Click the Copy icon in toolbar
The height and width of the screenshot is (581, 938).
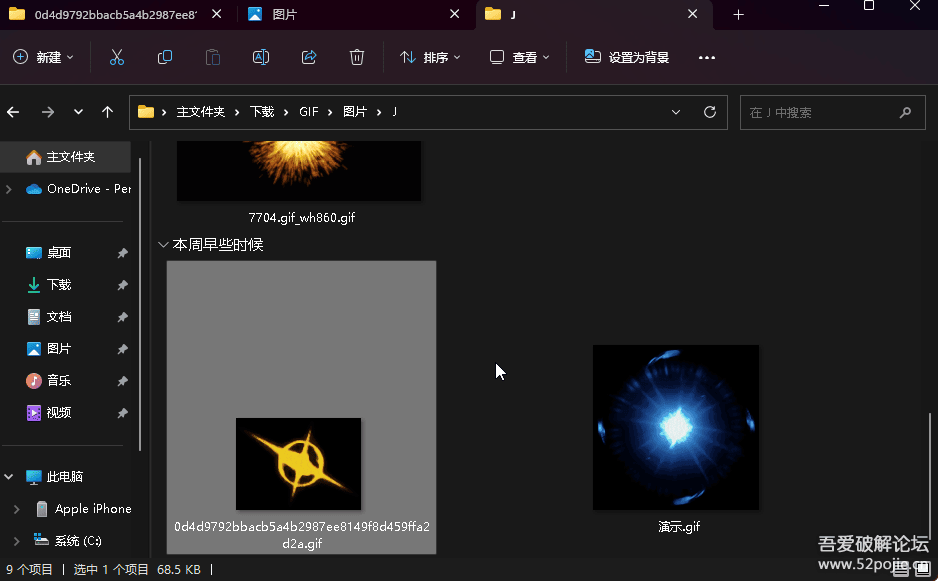click(x=165, y=57)
